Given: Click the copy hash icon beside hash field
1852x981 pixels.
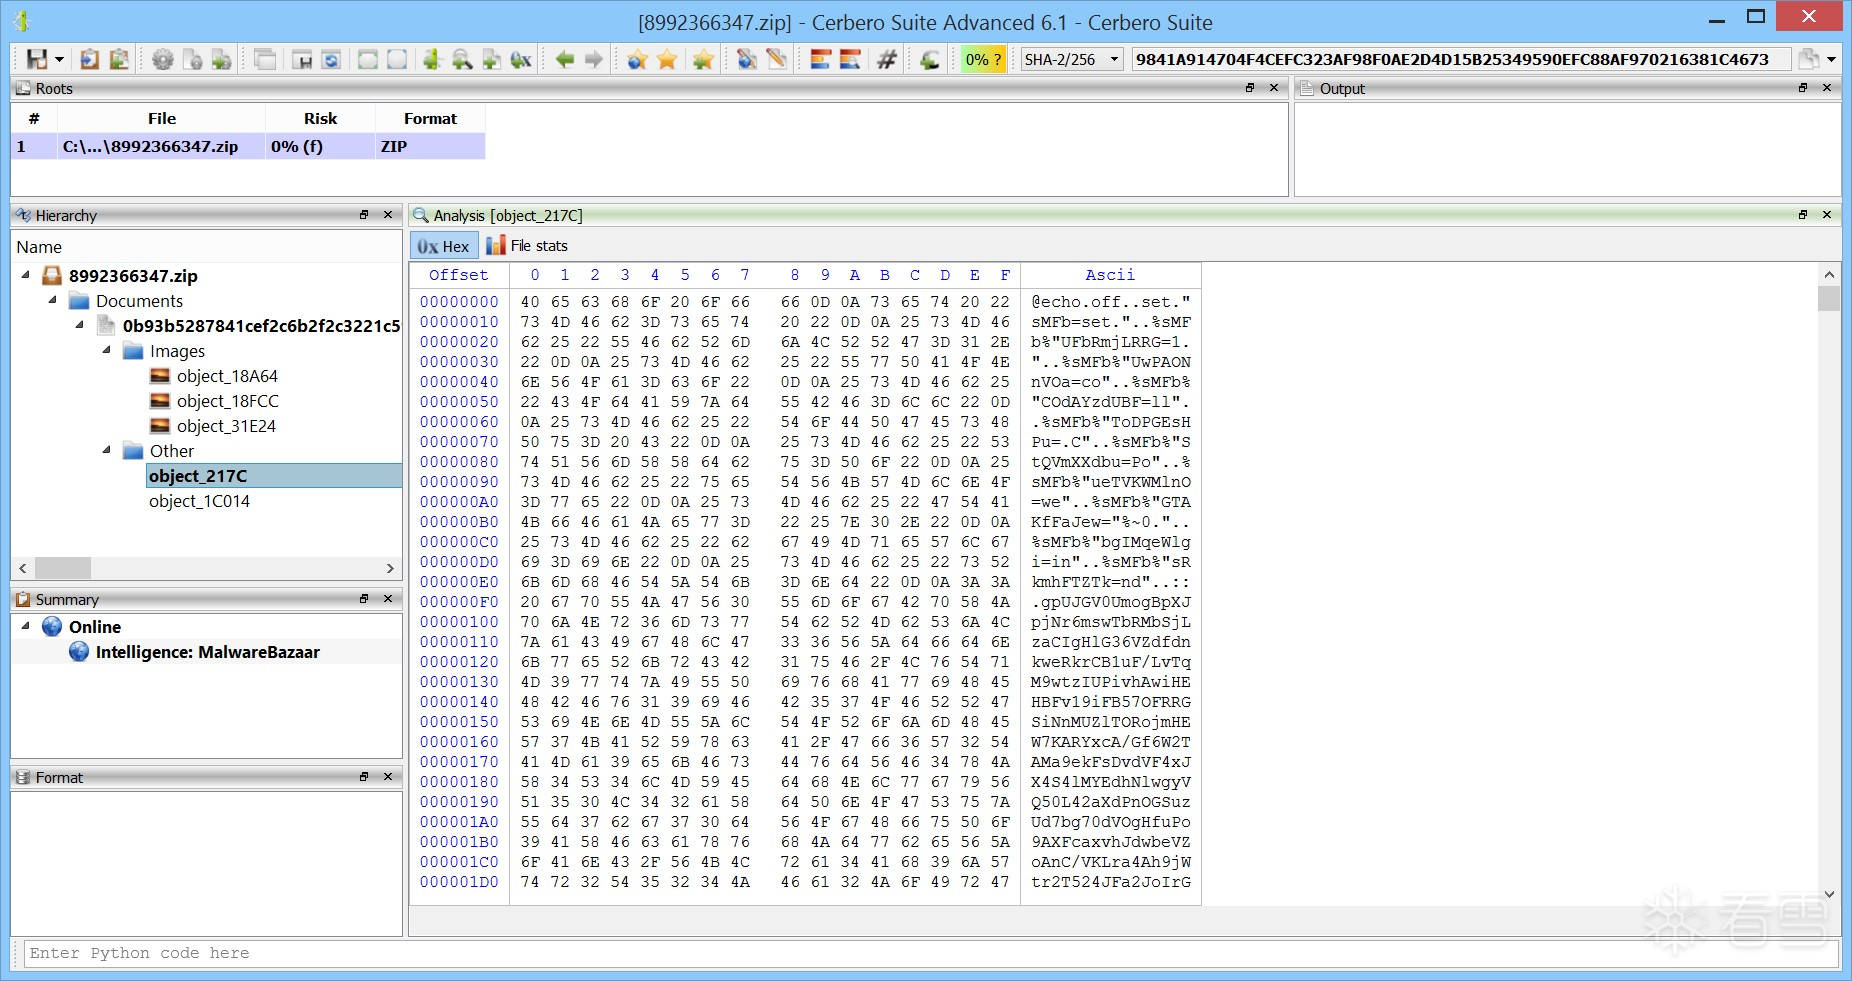Looking at the screenshot, I should pyautogui.click(x=1808, y=60).
